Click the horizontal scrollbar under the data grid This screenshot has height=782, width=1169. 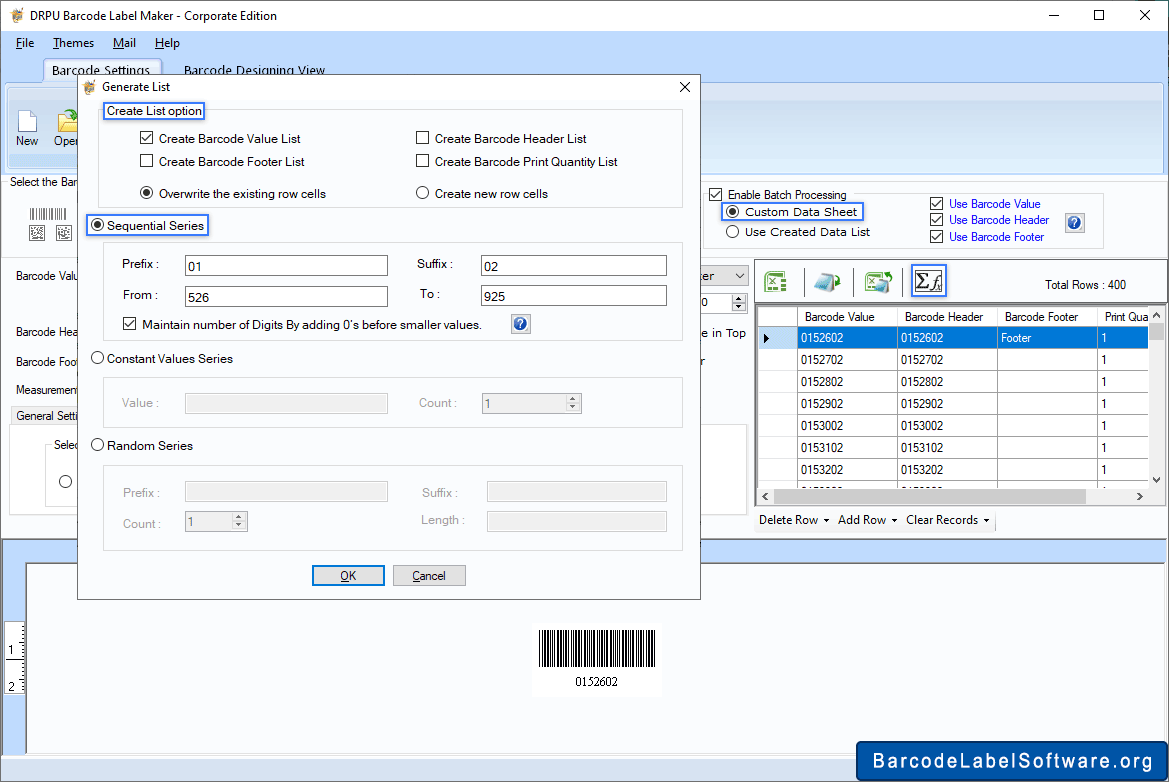pyautogui.click(x=930, y=497)
